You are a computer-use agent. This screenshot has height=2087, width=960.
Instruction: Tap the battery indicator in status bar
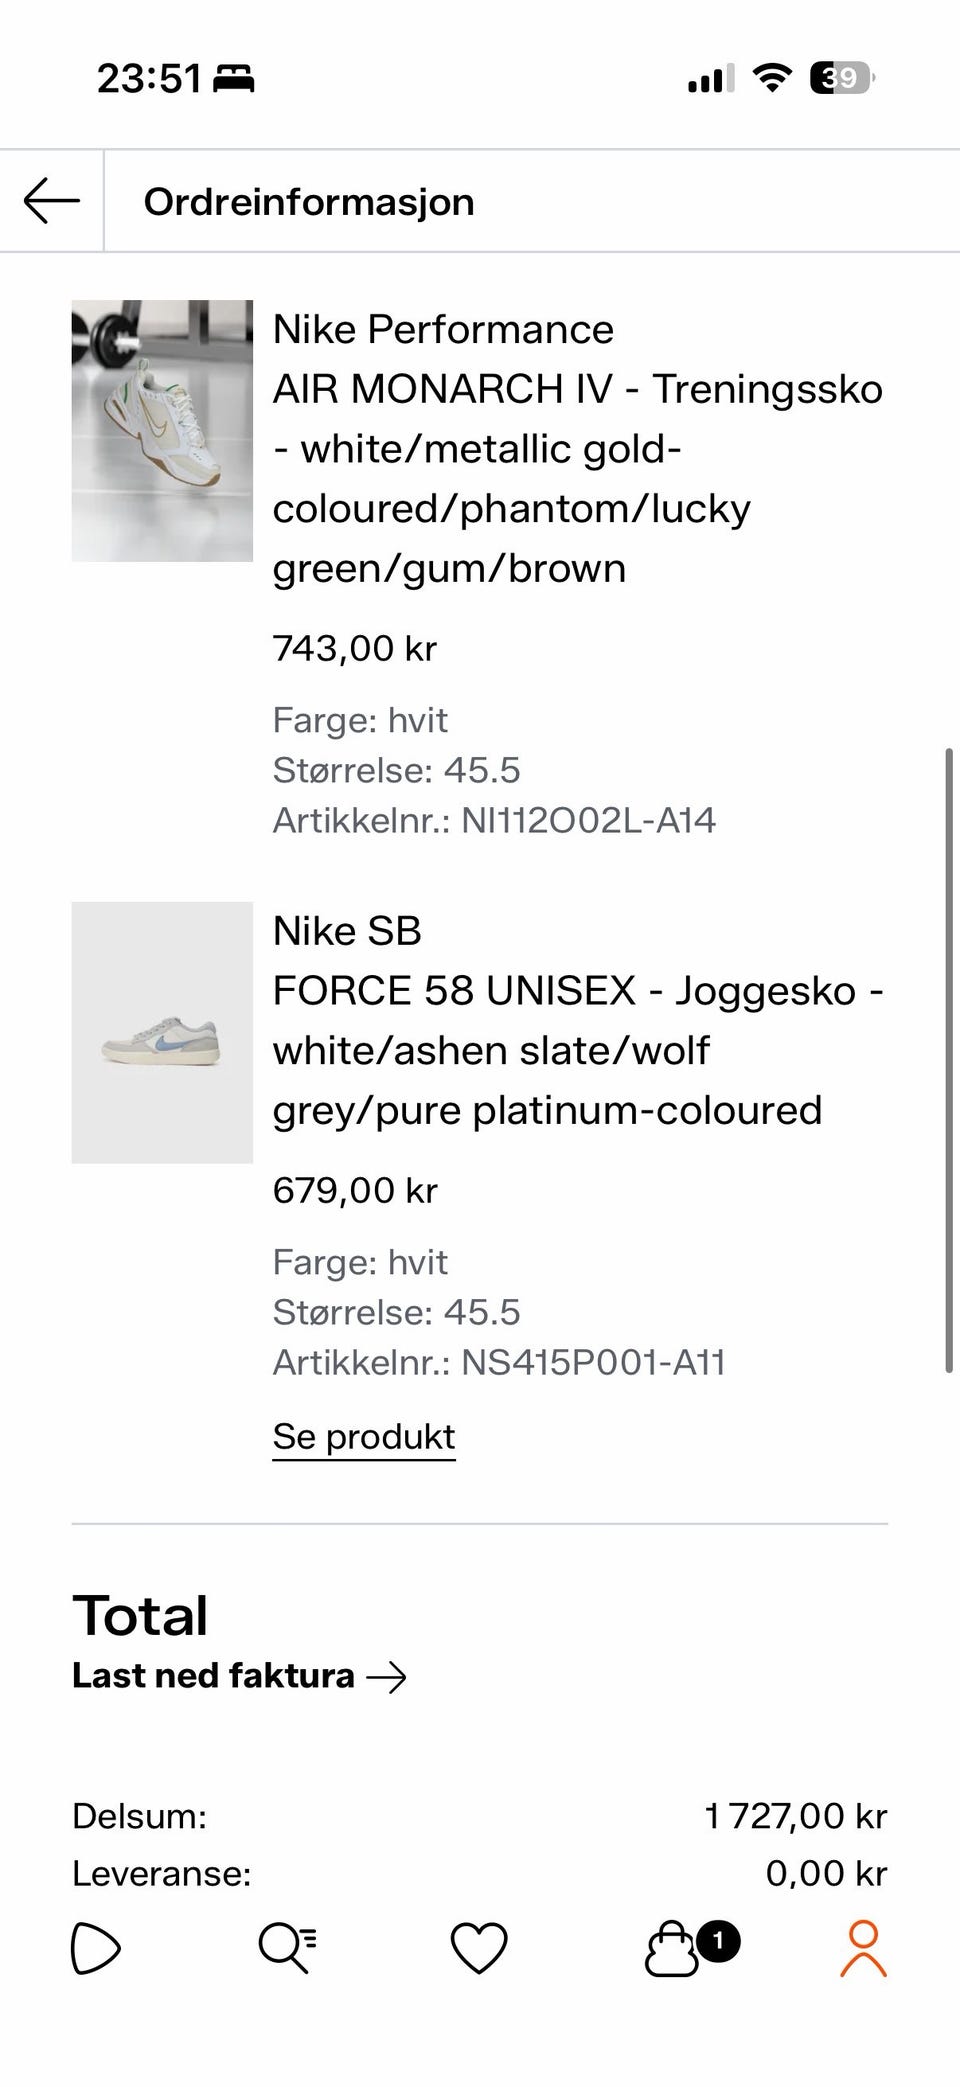pos(843,77)
